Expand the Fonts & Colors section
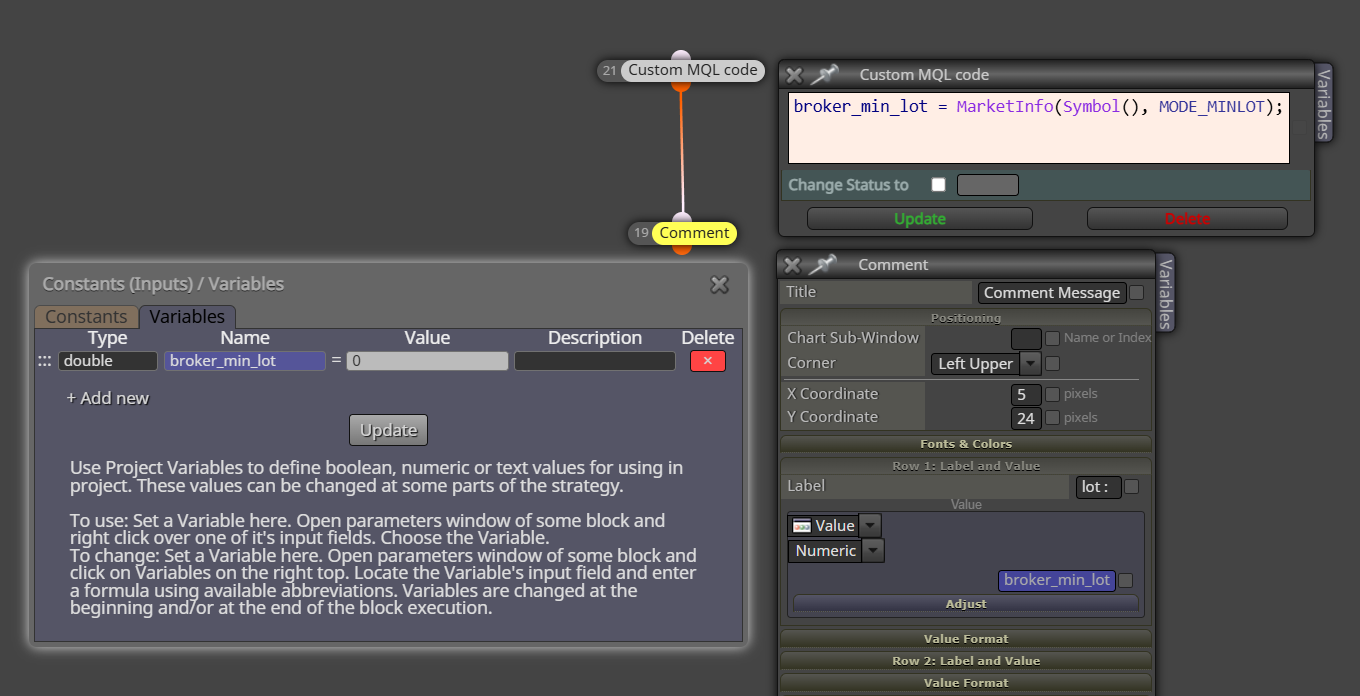 (x=966, y=444)
